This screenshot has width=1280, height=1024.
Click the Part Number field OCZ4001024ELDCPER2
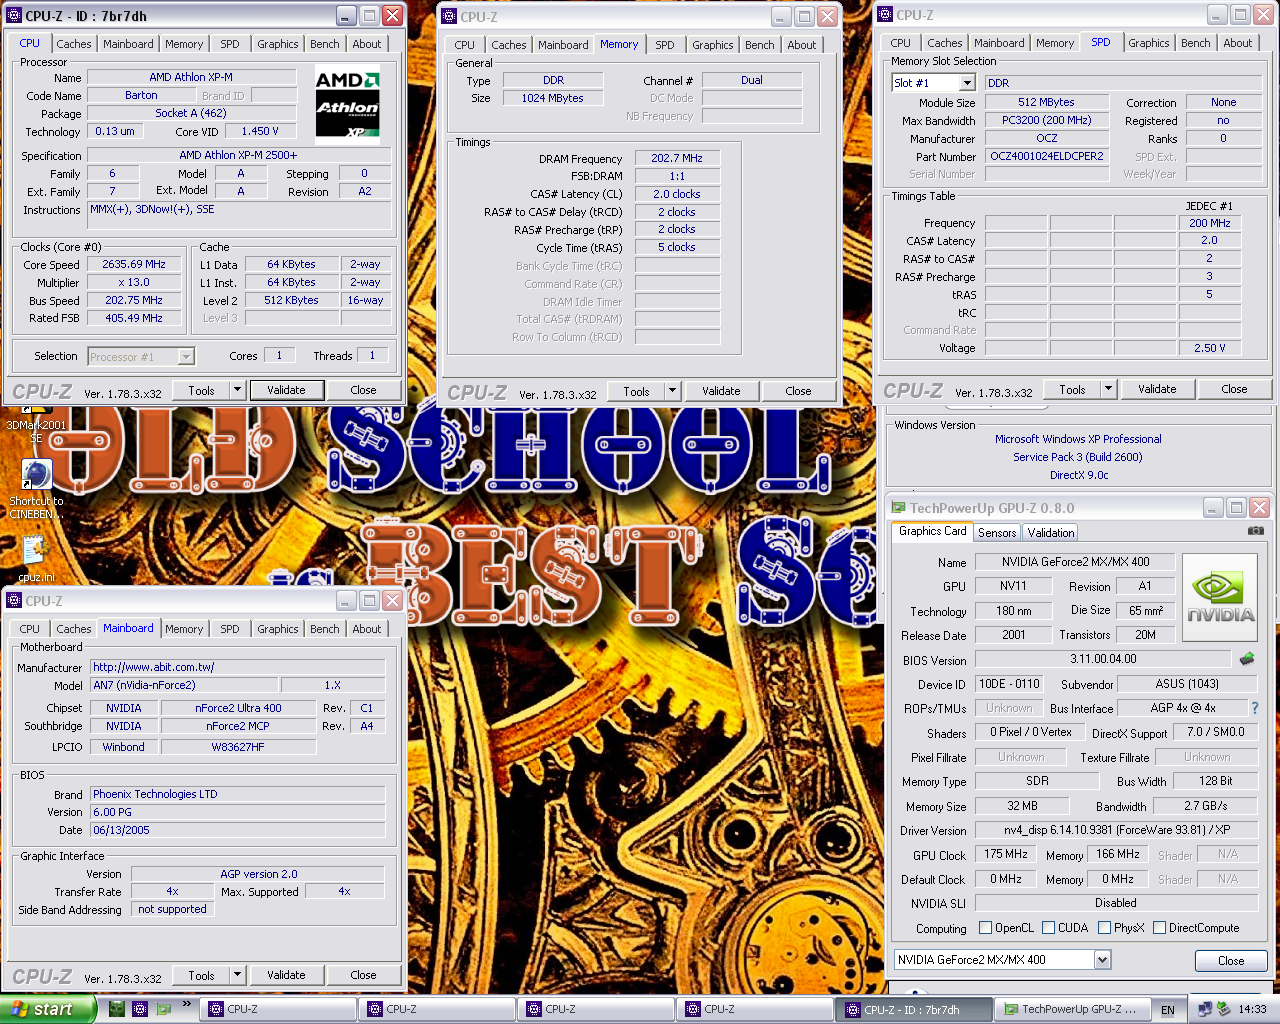click(1047, 156)
